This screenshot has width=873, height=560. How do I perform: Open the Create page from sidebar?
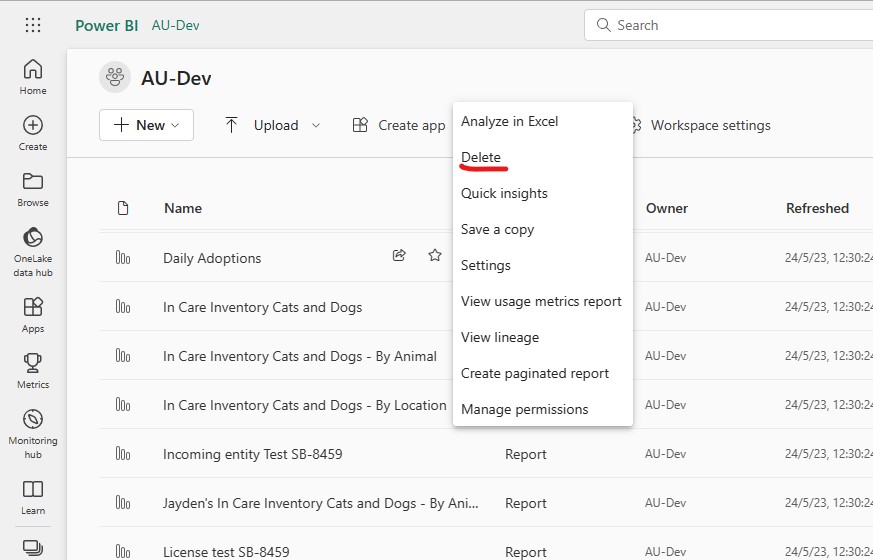pyautogui.click(x=33, y=133)
